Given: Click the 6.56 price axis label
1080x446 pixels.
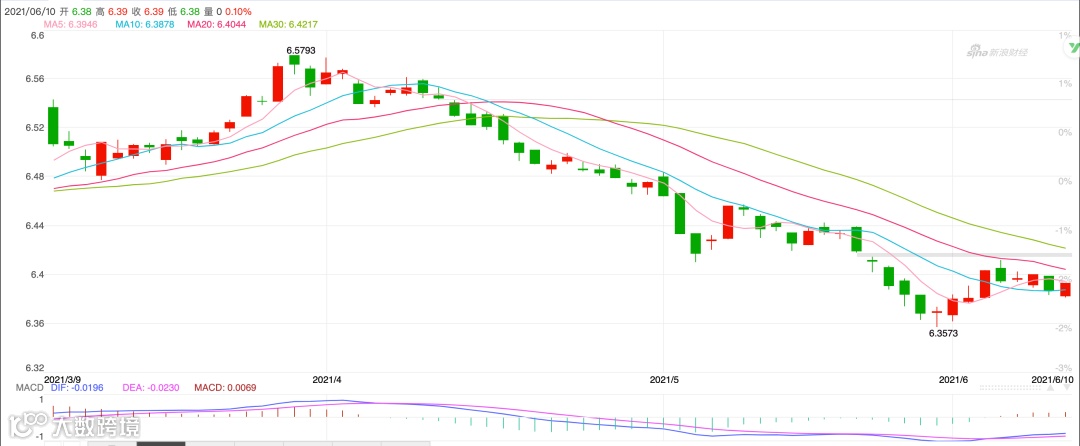Looking at the screenshot, I should [35, 79].
